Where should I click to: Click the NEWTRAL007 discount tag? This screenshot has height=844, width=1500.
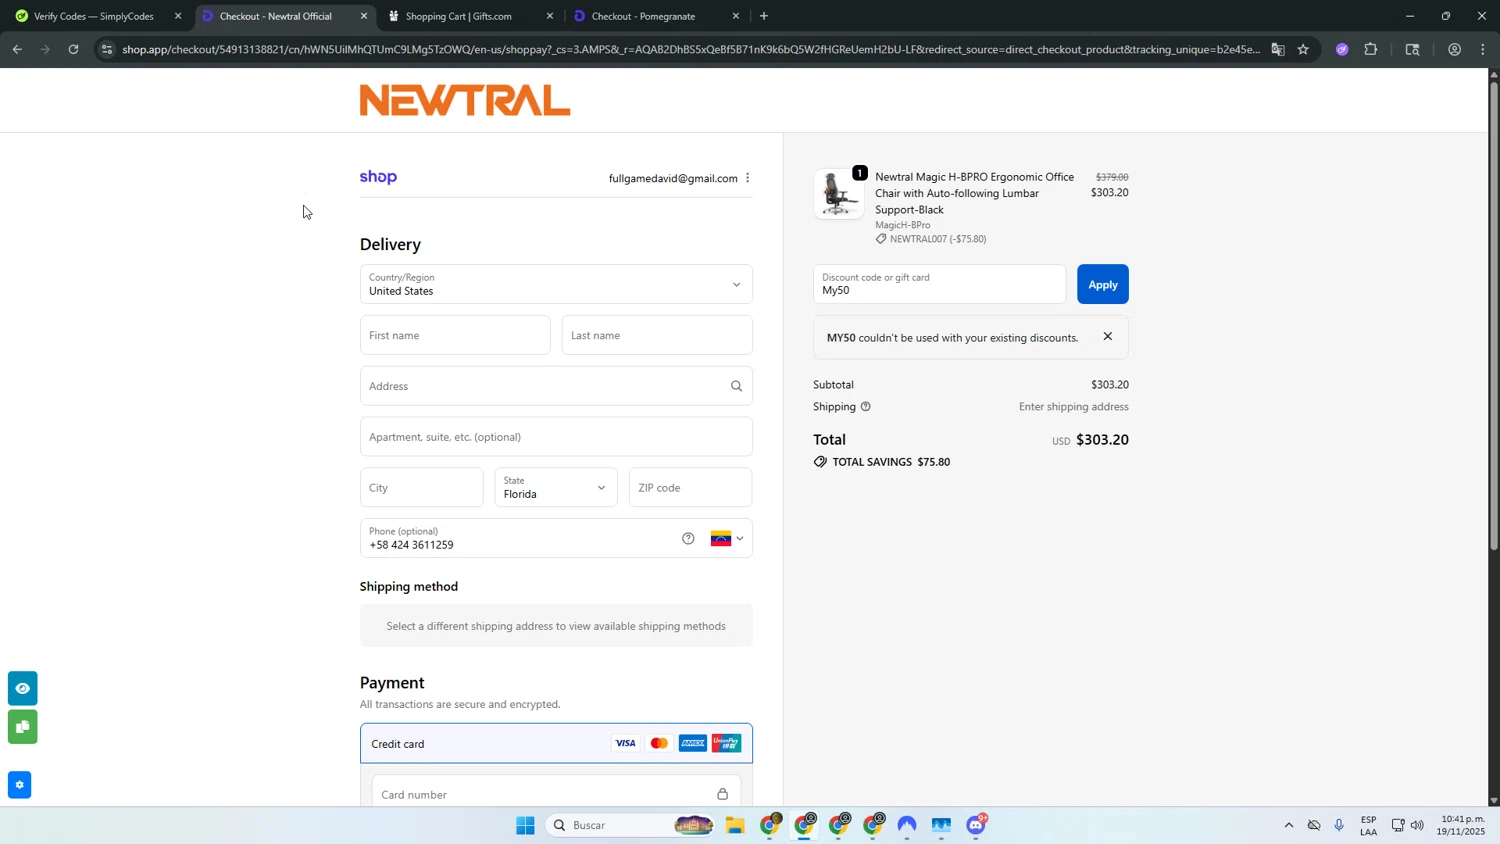[x=931, y=239]
